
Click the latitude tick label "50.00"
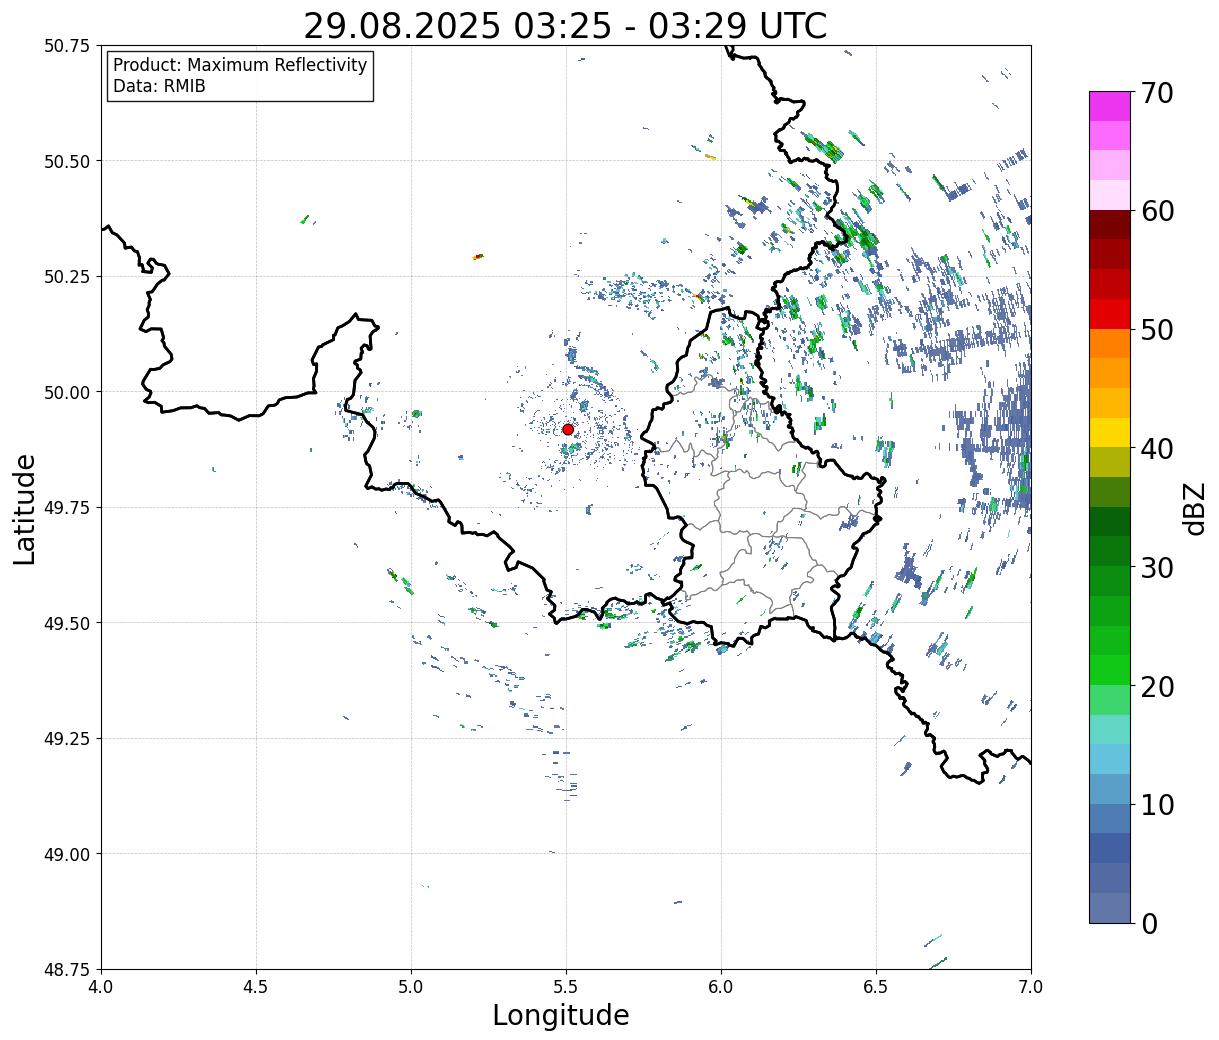pos(67,392)
